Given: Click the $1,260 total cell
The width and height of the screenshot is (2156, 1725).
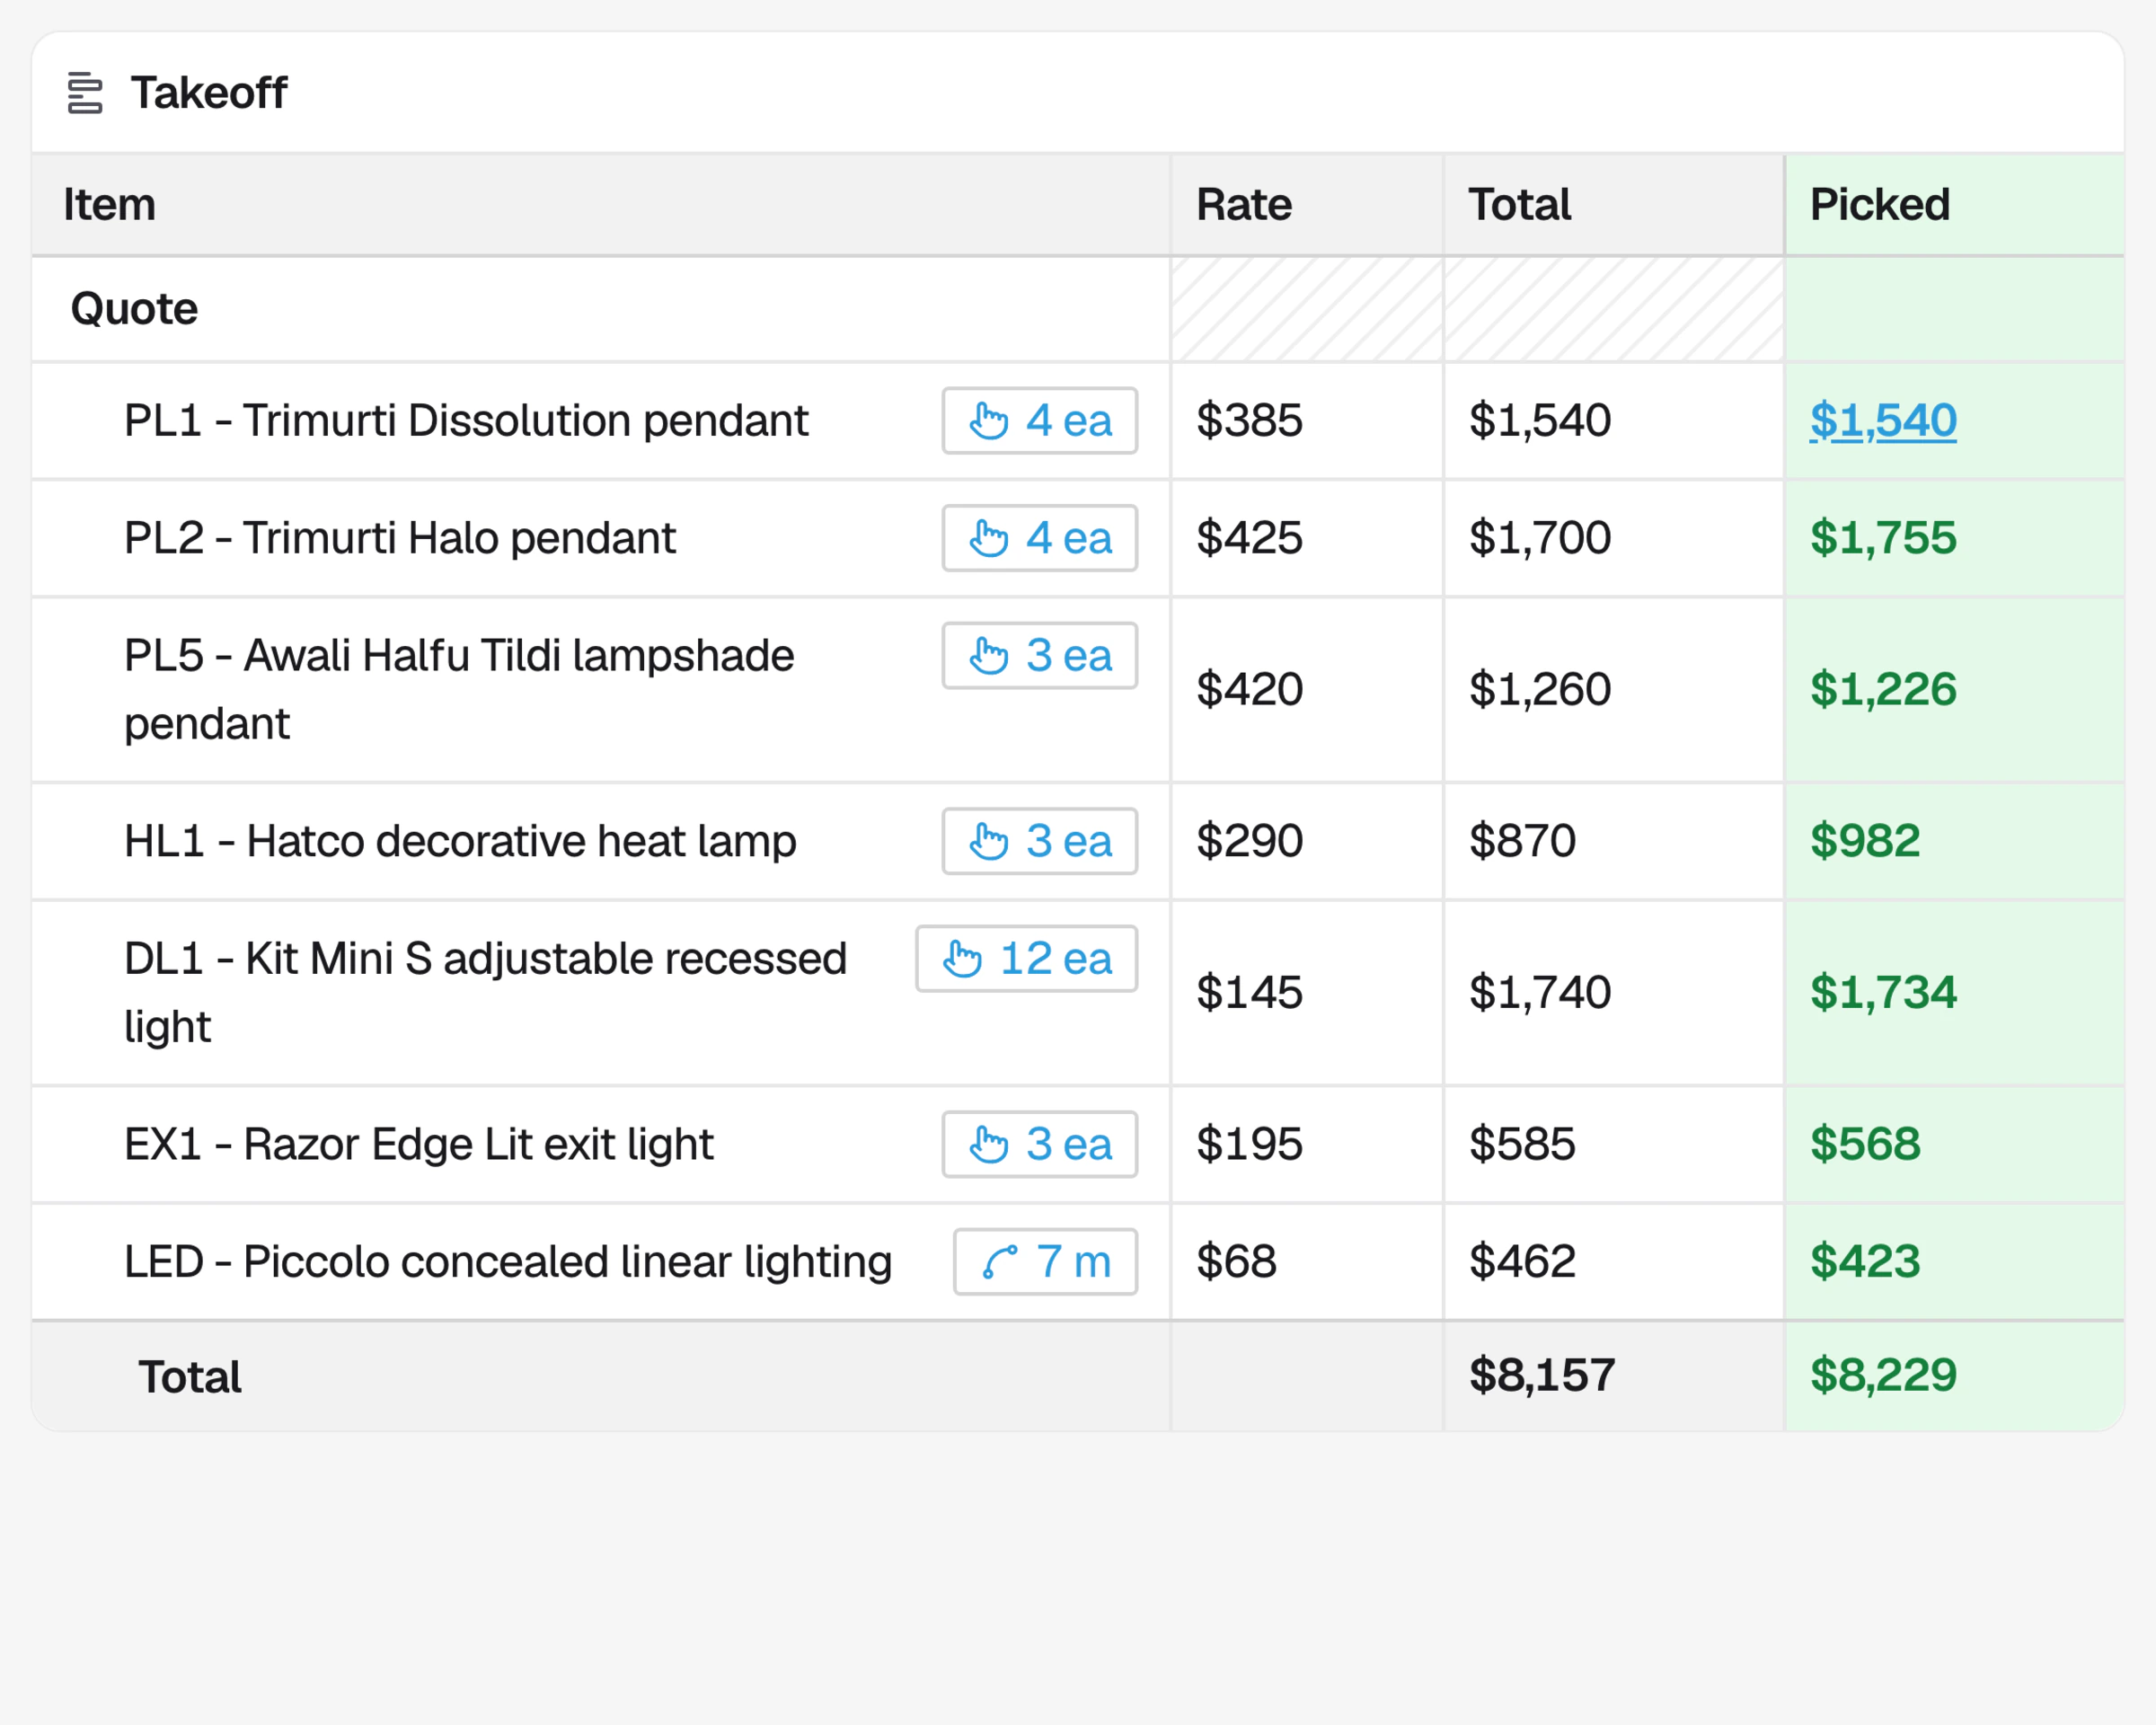Looking at the screenshot, I should pos(1614,690).
